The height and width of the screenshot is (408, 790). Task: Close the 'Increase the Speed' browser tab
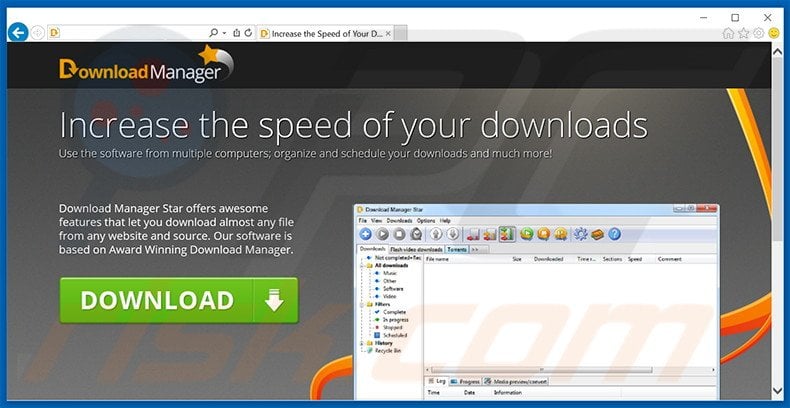388,34
